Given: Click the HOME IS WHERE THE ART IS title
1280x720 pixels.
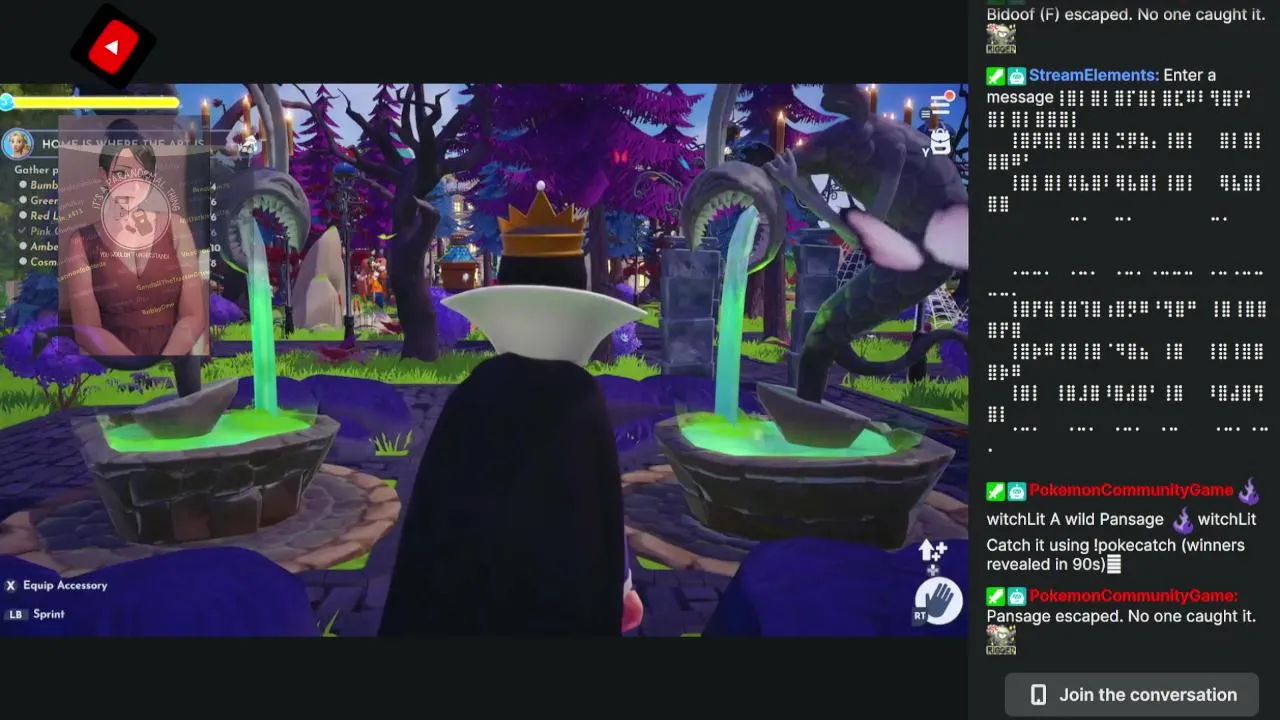Looking at the screenshot, I should (123, 144).
